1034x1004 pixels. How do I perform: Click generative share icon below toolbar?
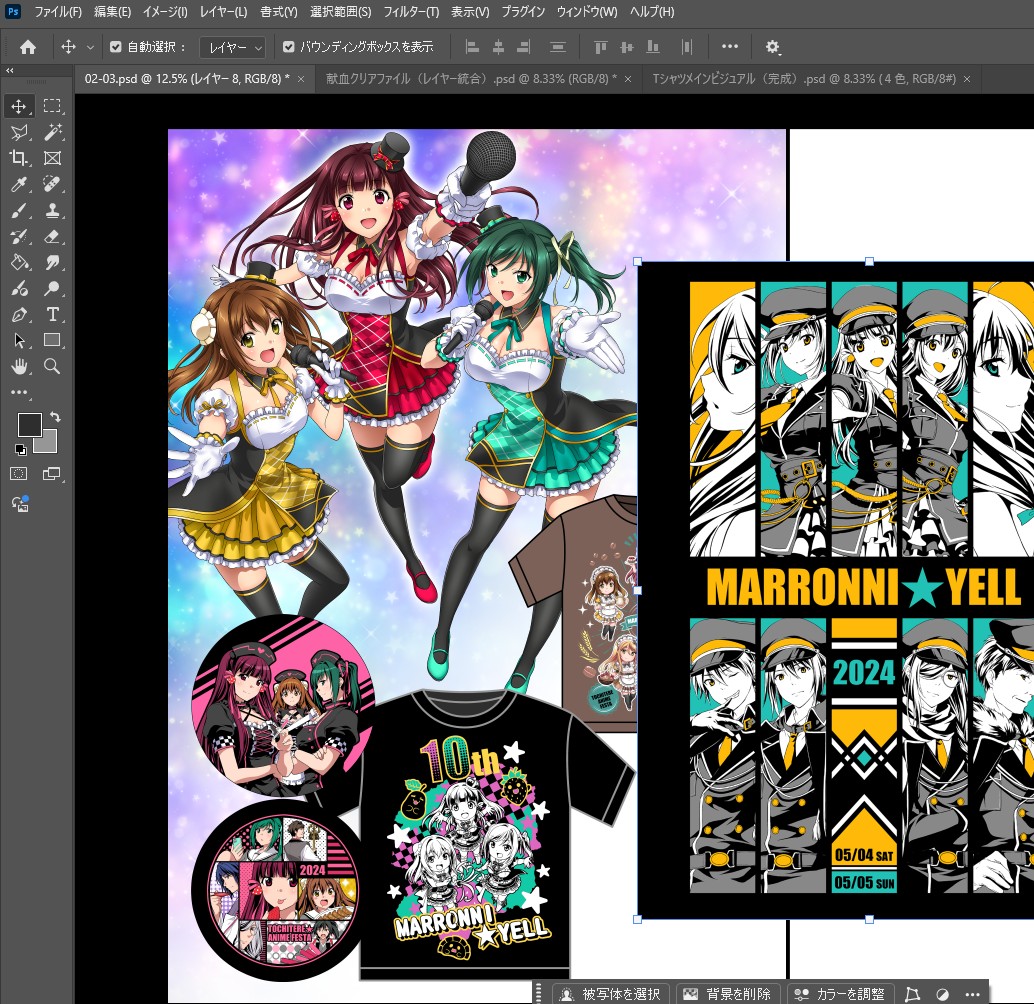[20, 504]
